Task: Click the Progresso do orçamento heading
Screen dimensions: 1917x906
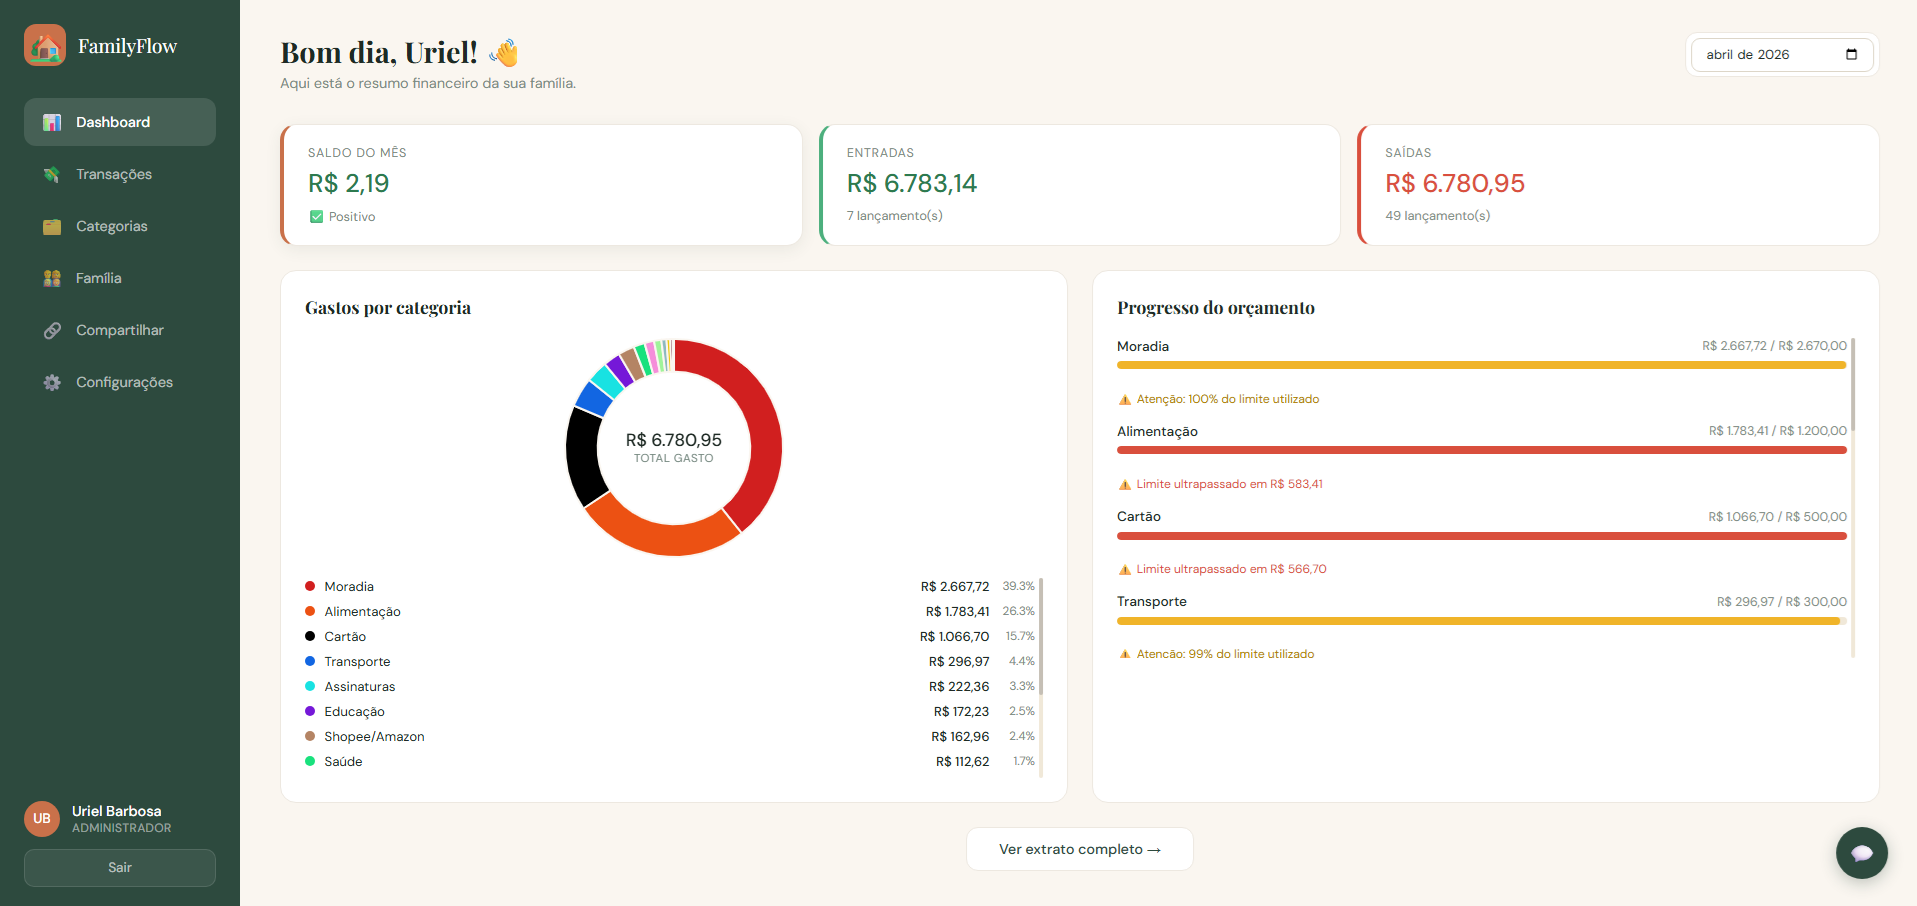Action: (1216, 307)
